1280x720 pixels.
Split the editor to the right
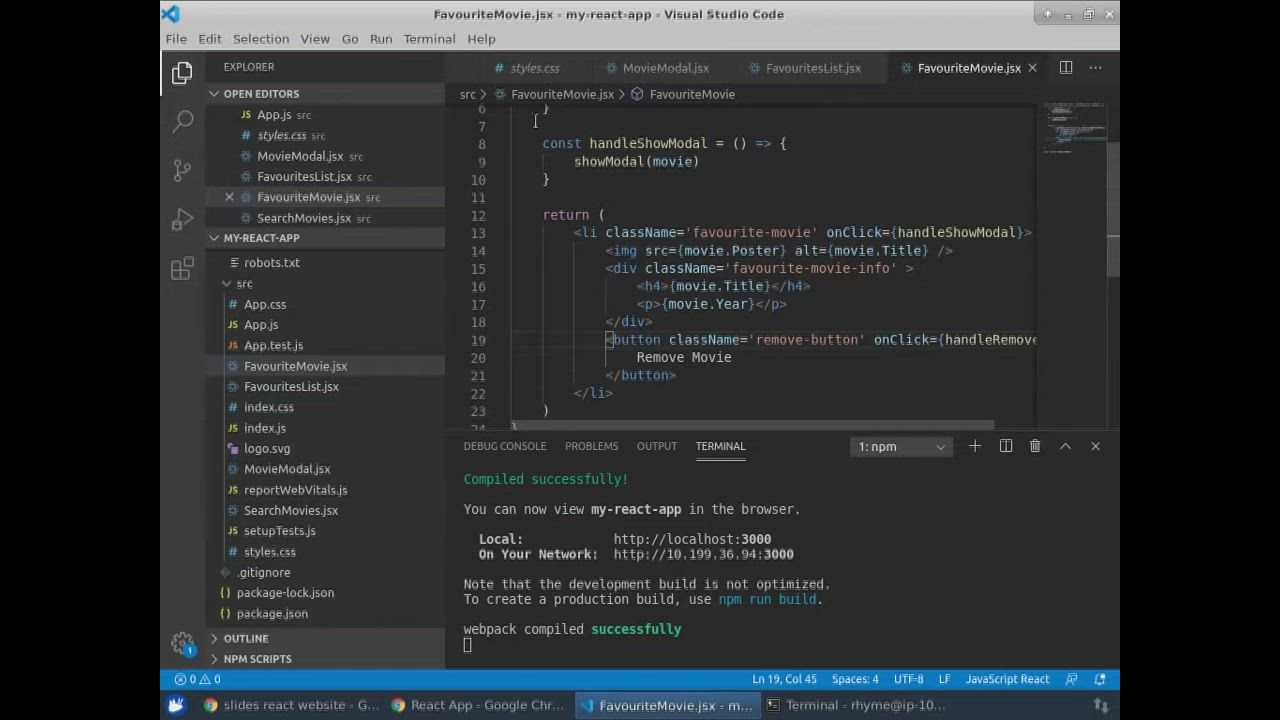[x=1066, y=68]
